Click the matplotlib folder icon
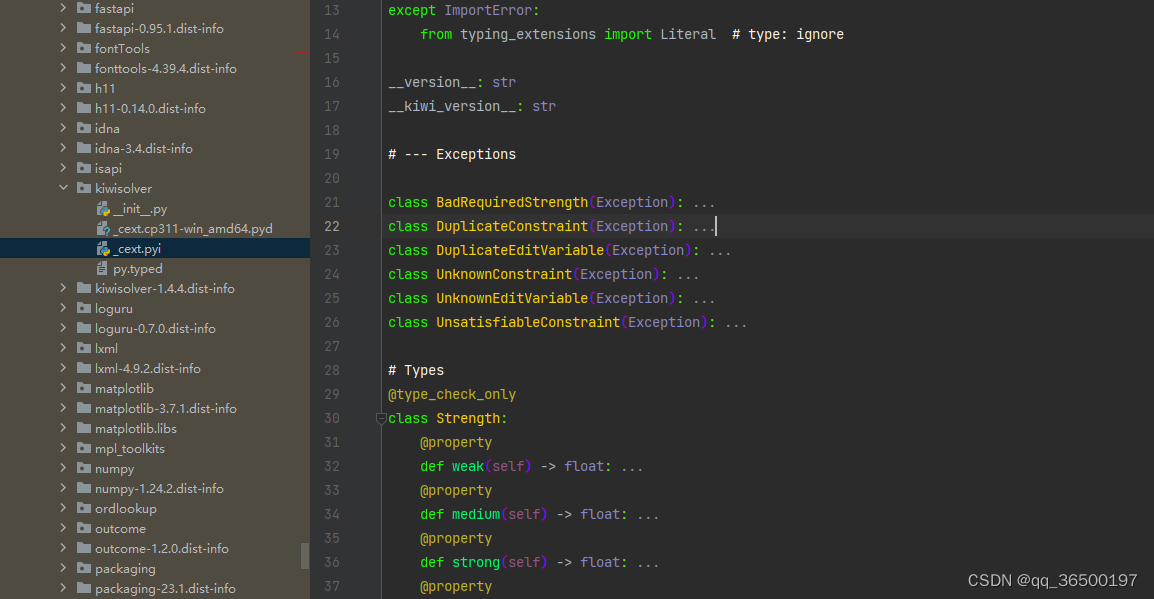The height and width of the screenshot is (599, 1154). [x=84, y=389]
